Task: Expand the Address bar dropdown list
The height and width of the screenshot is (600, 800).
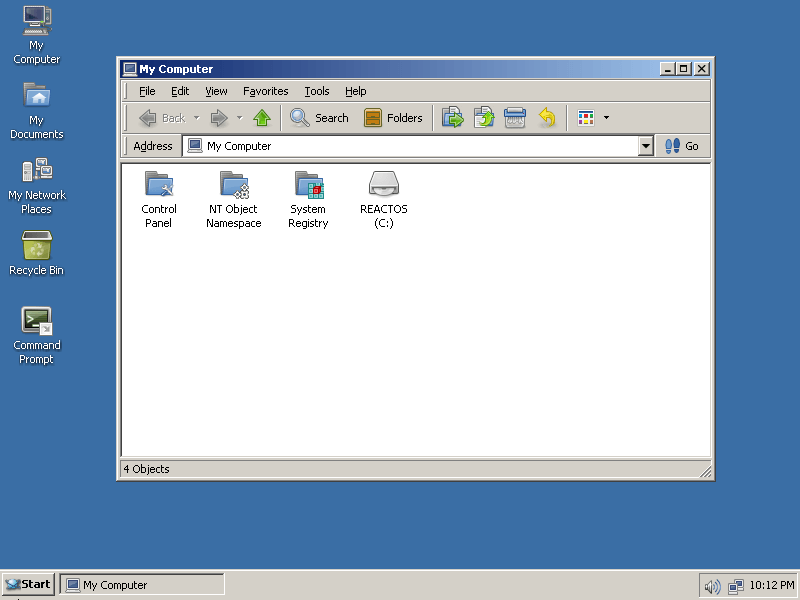Action: pyautogui.click(x=645, y=146)
